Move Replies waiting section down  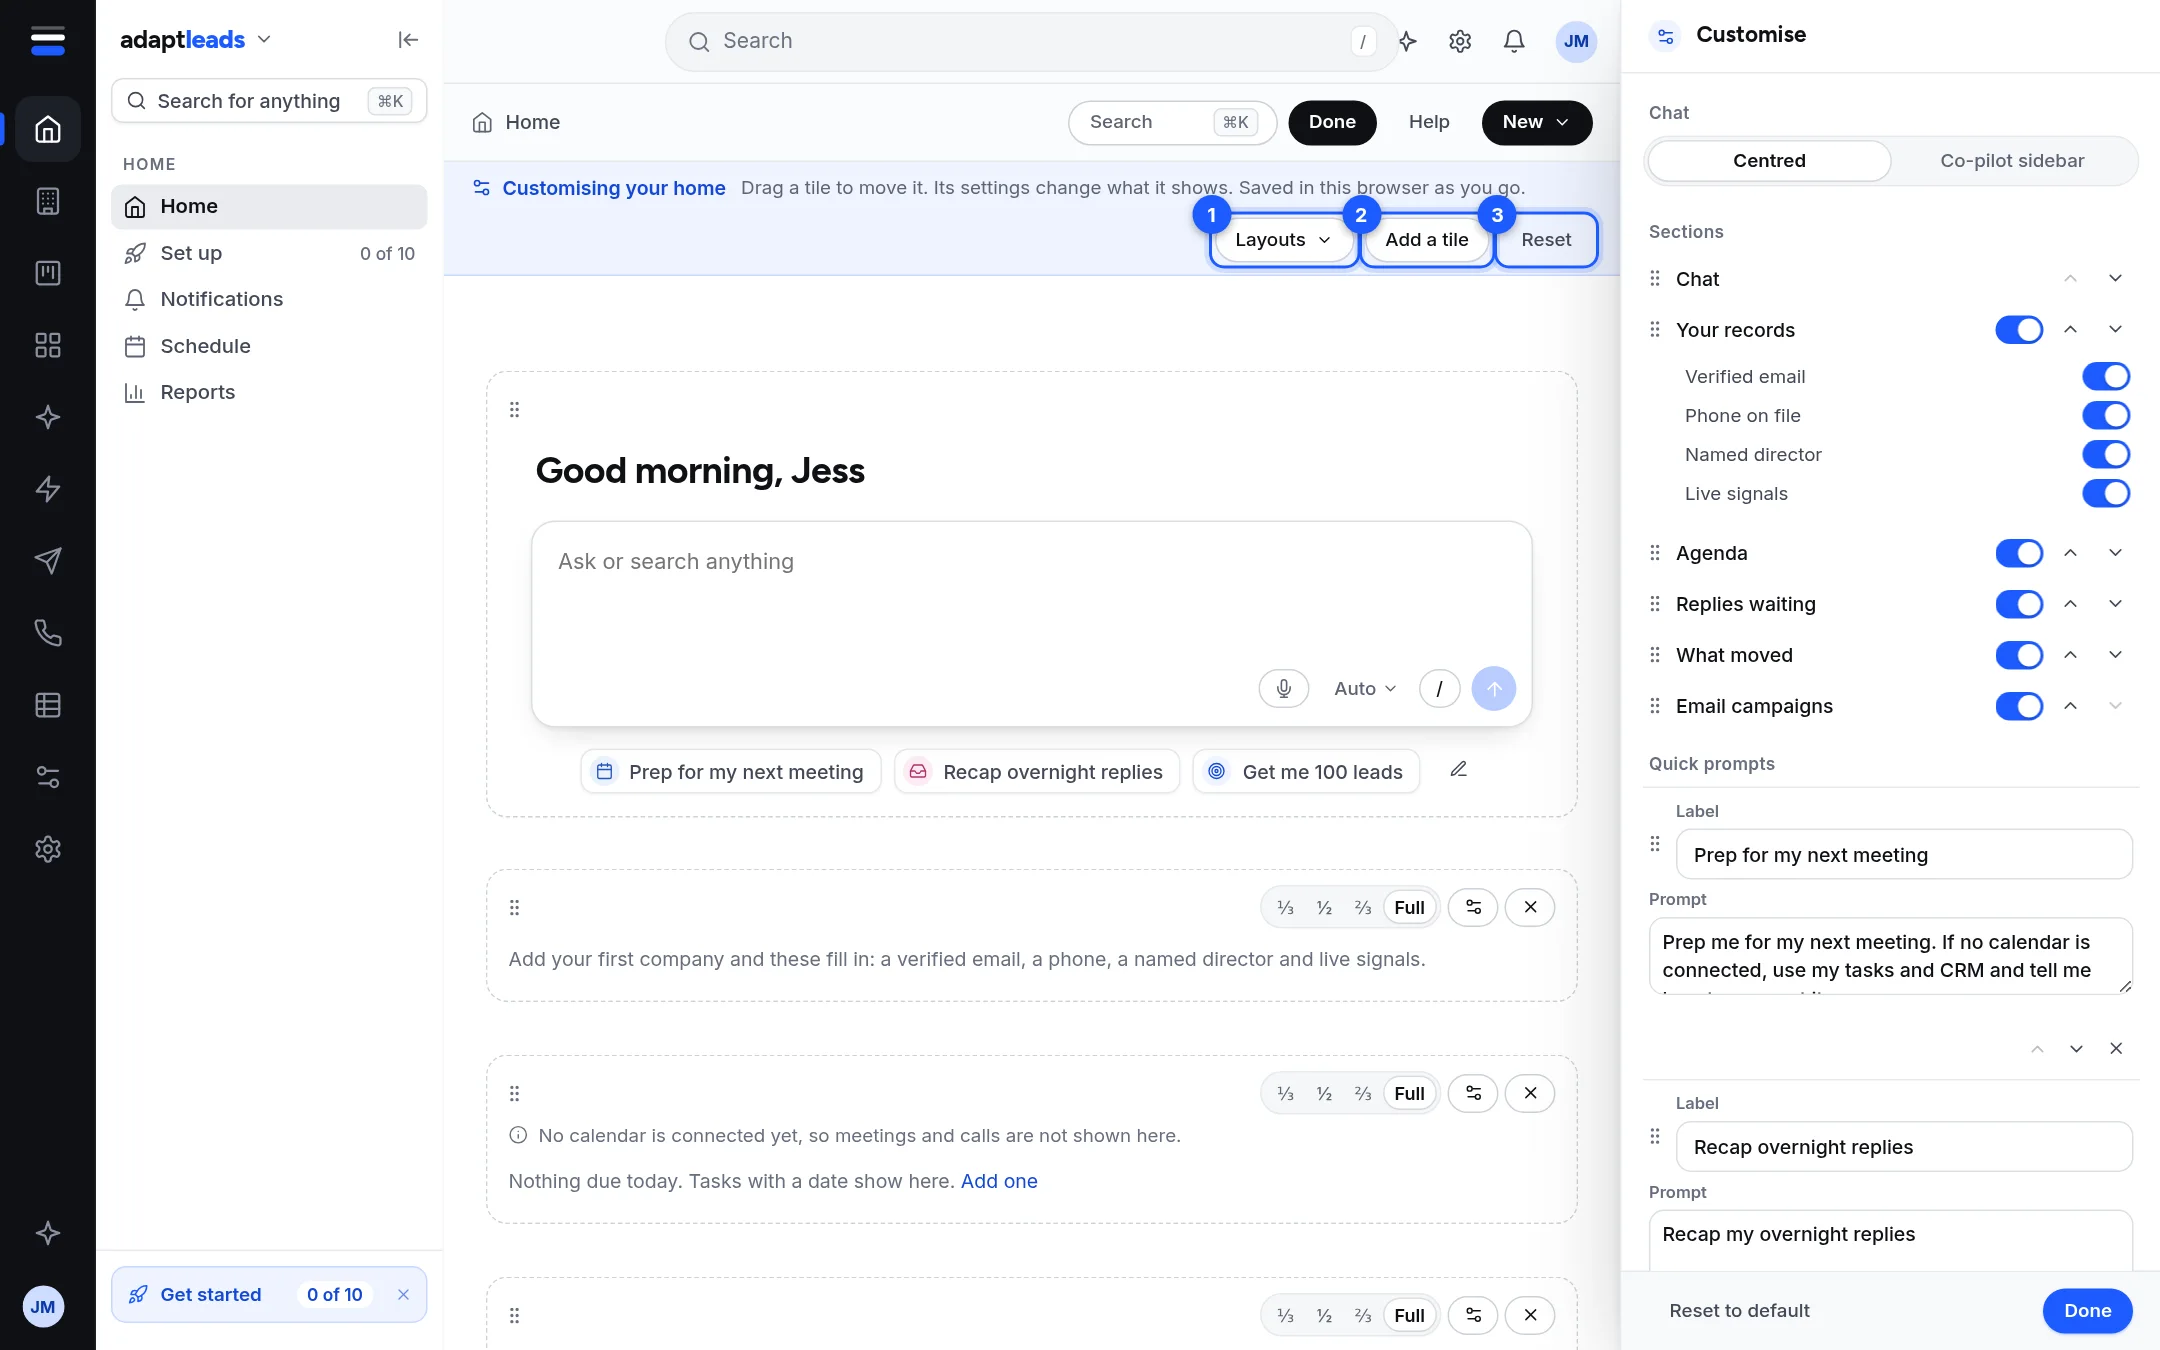(x=2115, y=604)
